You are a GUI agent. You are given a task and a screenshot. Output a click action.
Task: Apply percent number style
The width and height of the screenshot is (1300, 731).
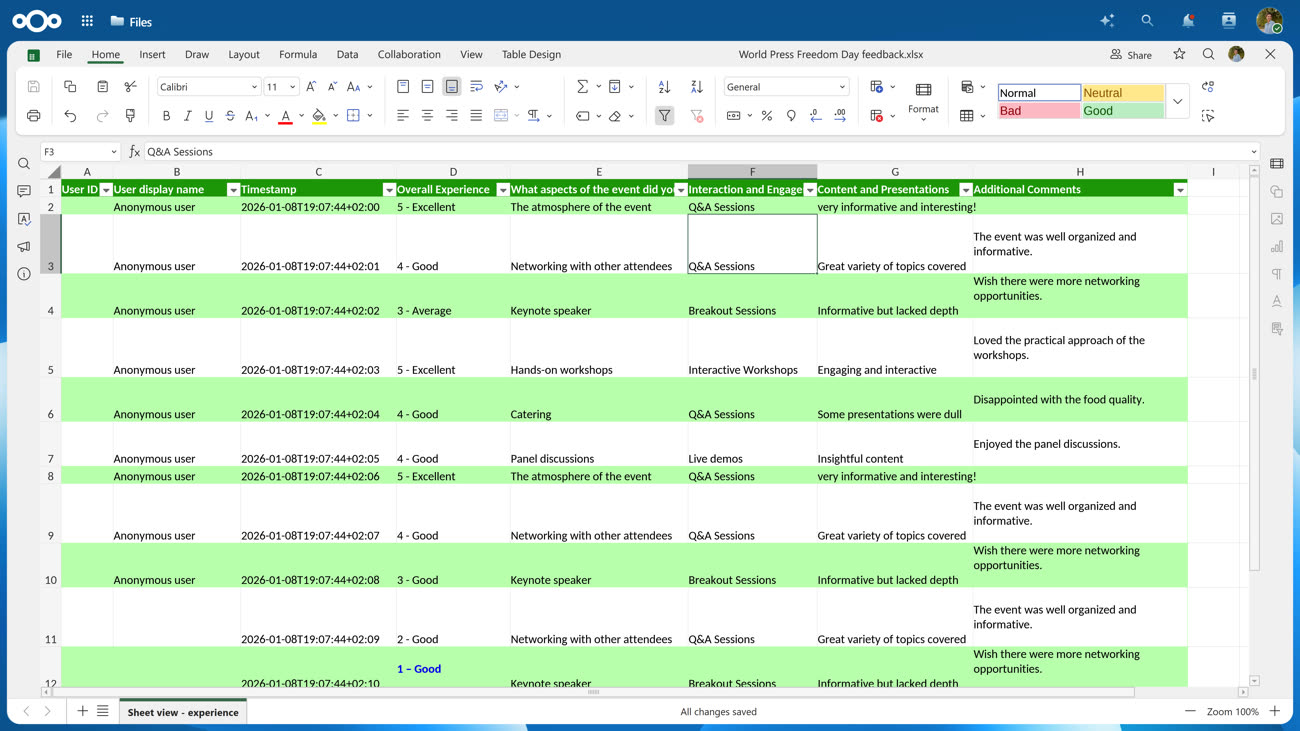[767, 116]
